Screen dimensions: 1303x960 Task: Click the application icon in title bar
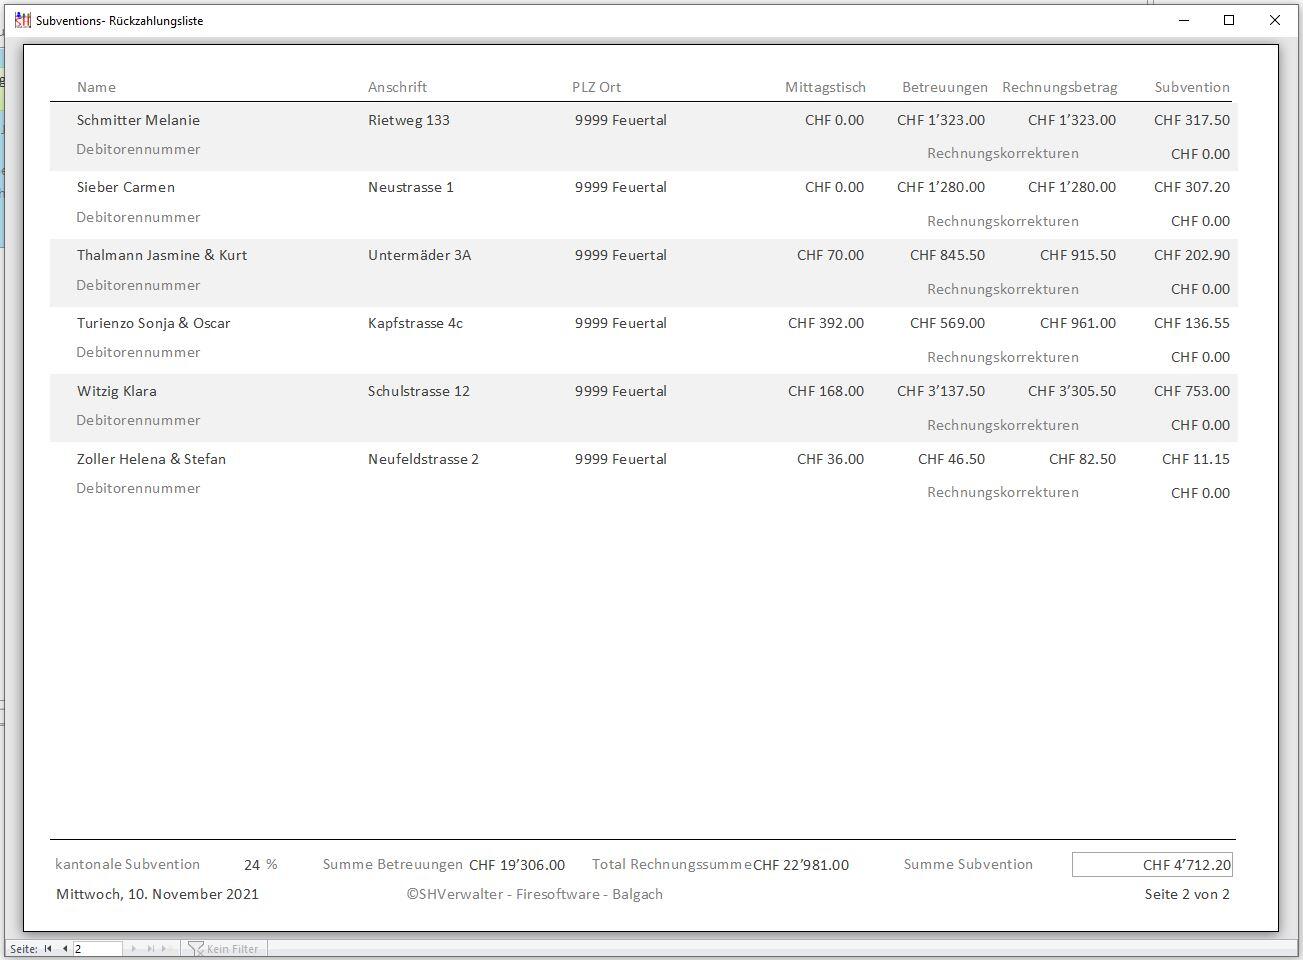click(22, 20)
